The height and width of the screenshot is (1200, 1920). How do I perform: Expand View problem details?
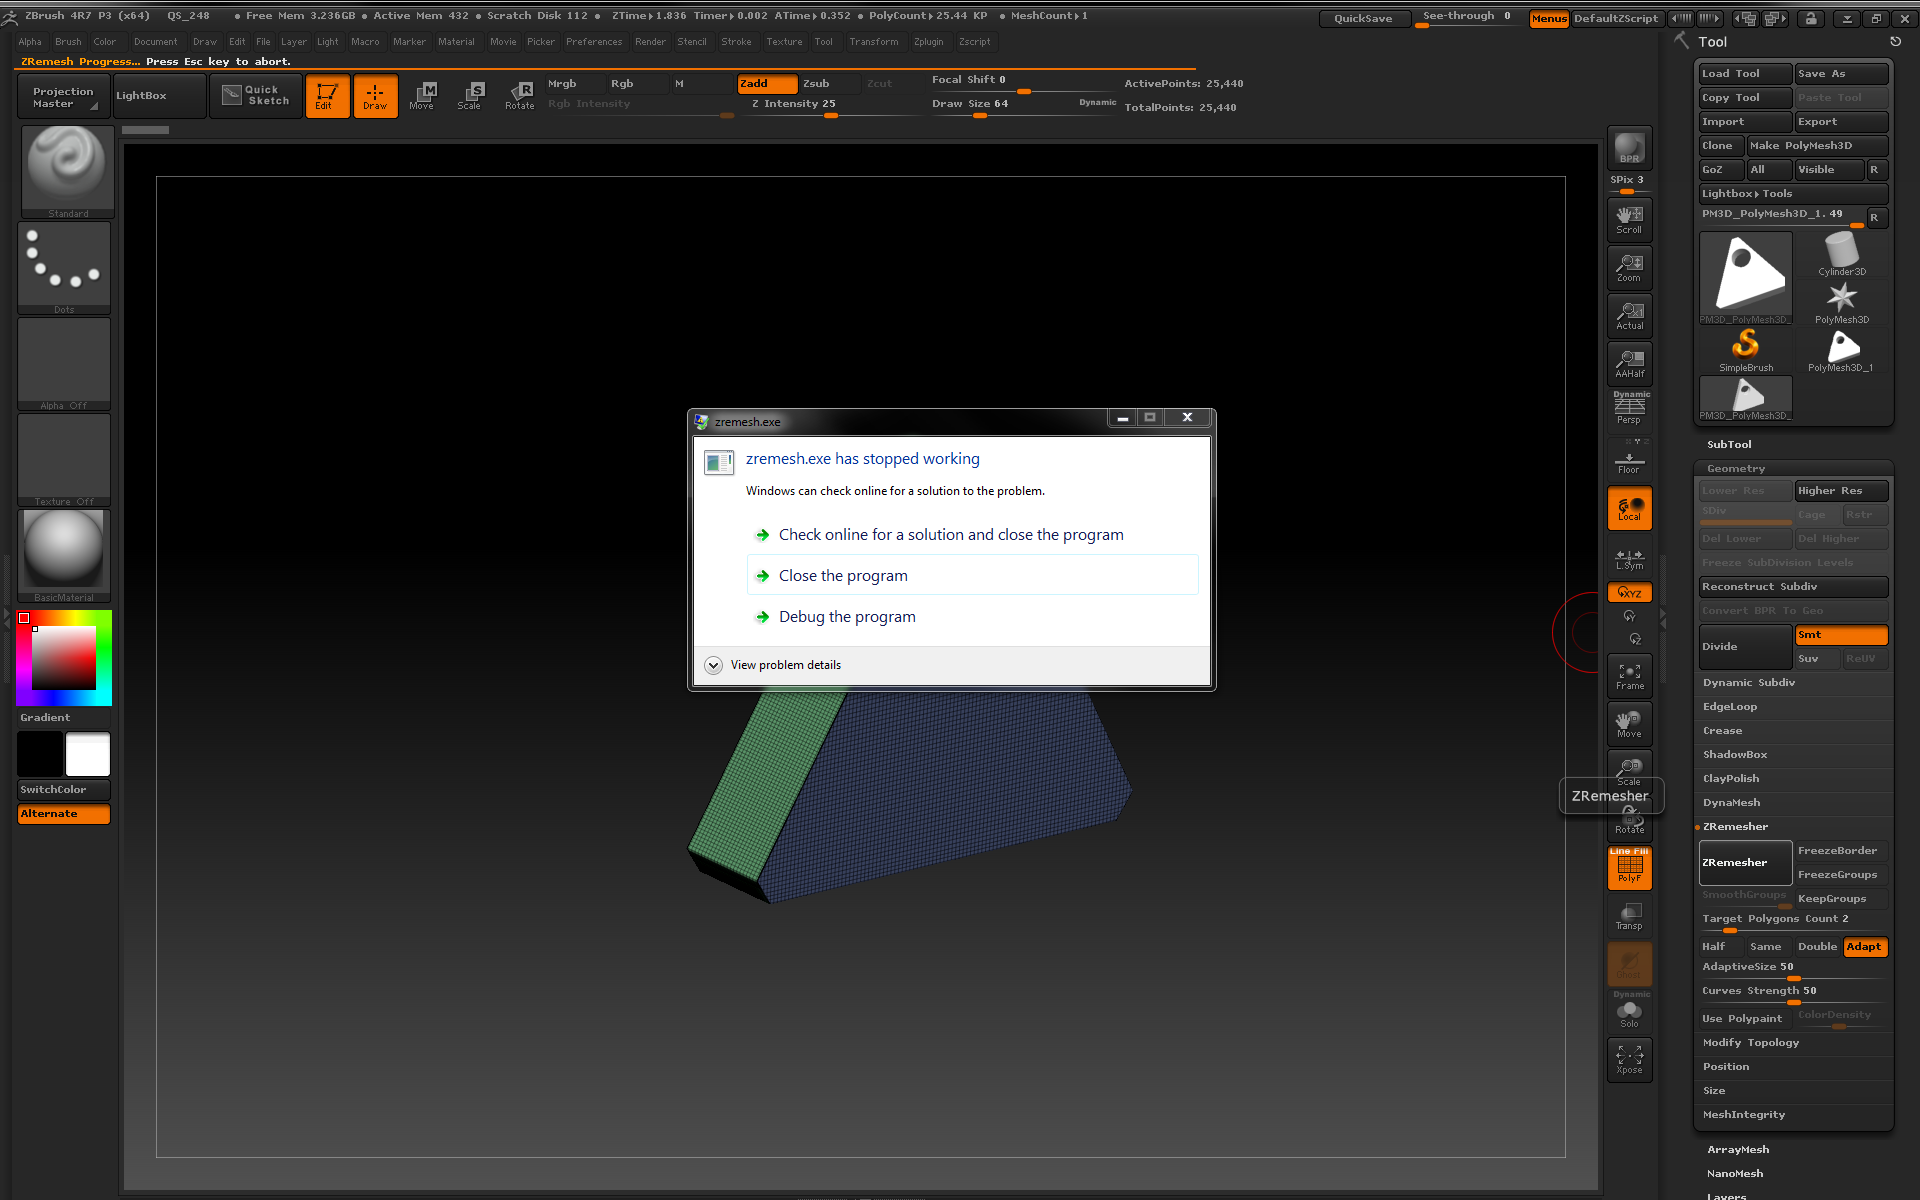click(773, 665)
